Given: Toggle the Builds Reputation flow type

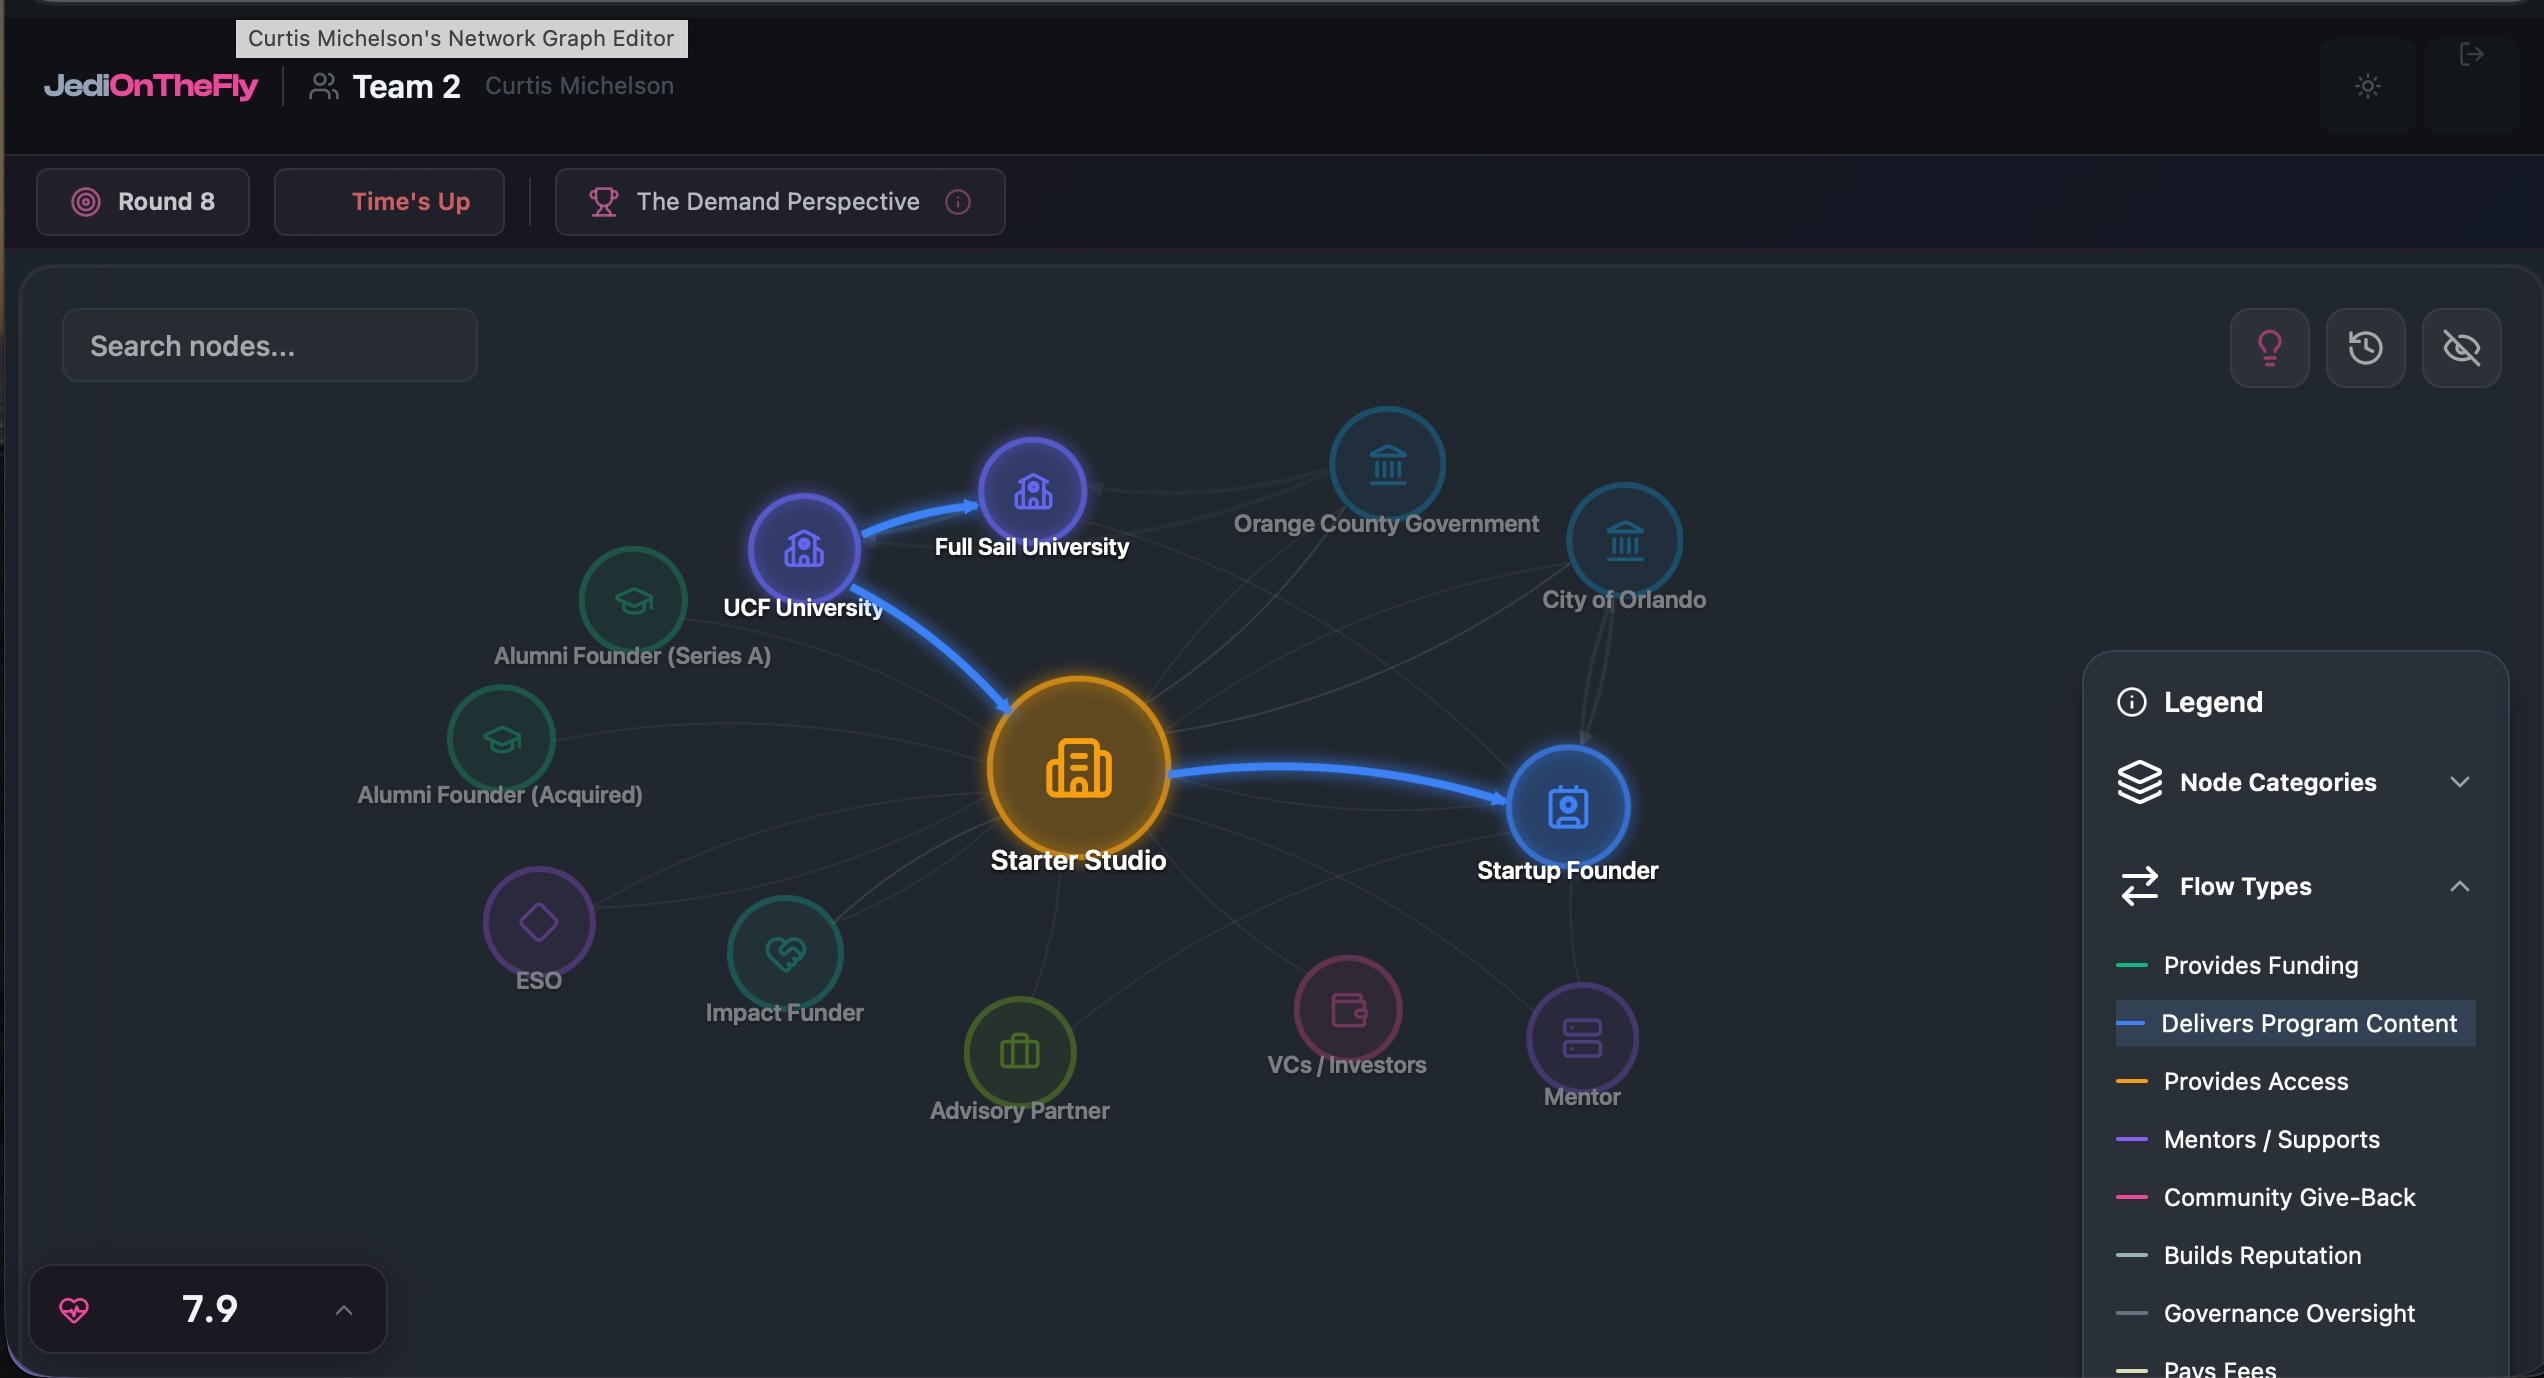Looking at the screenshot, I should click(2296, 1255).
